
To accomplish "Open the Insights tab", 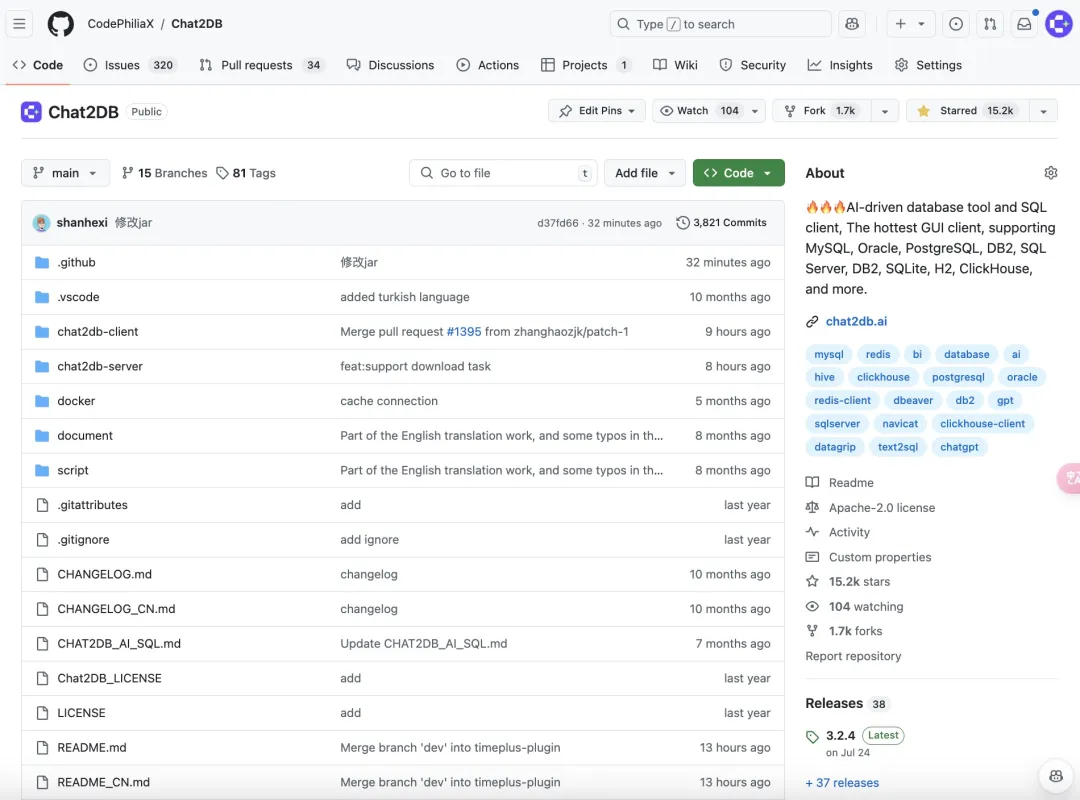I will (x=840, y=65).
